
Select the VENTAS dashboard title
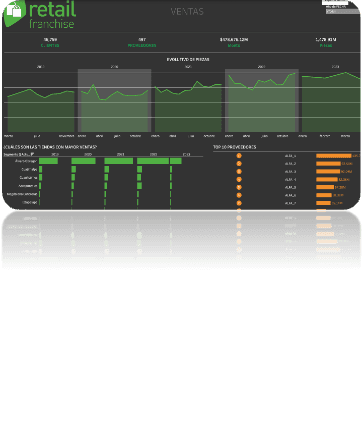(187, 12)
